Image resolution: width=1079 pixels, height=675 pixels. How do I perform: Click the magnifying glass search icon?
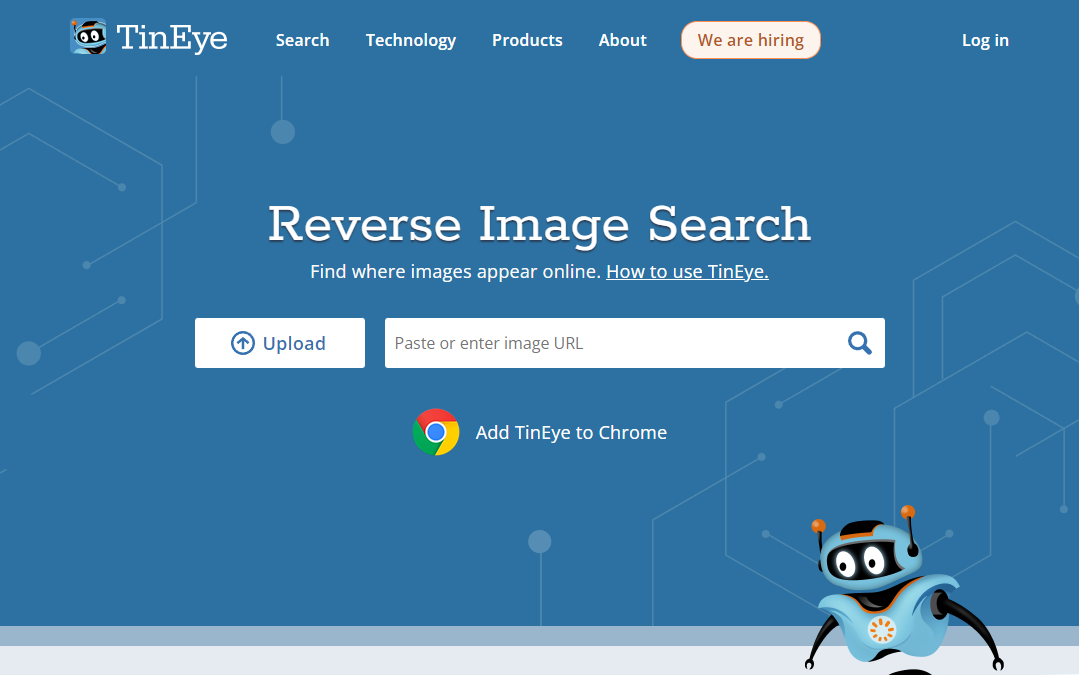pyautogui.click(x=859, y=343)
